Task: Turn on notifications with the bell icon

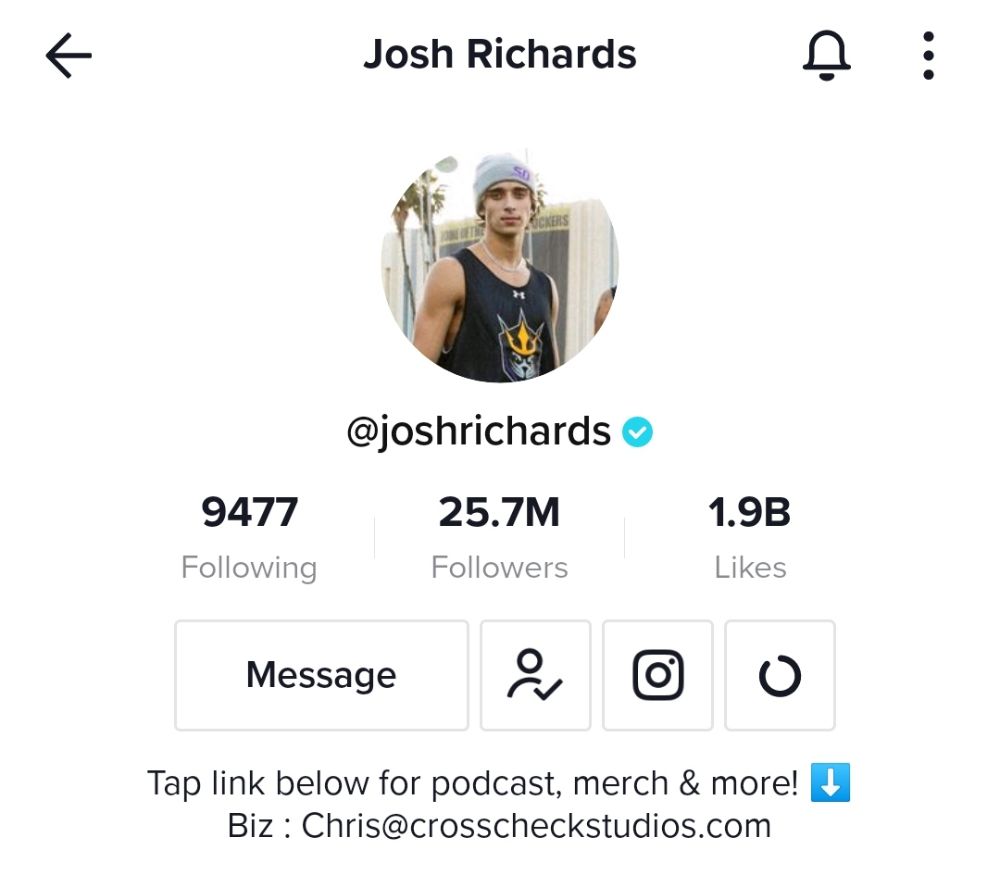Action: [x=826, y=55]
